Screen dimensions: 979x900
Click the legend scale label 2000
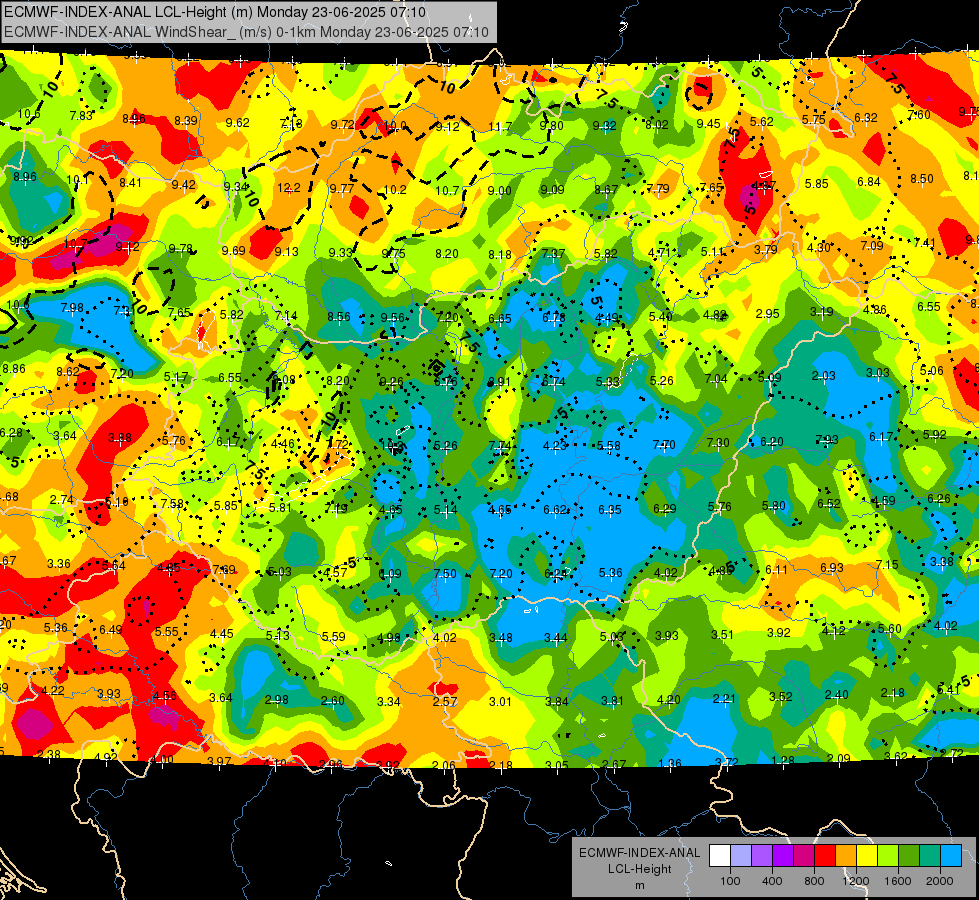[940, 881]
